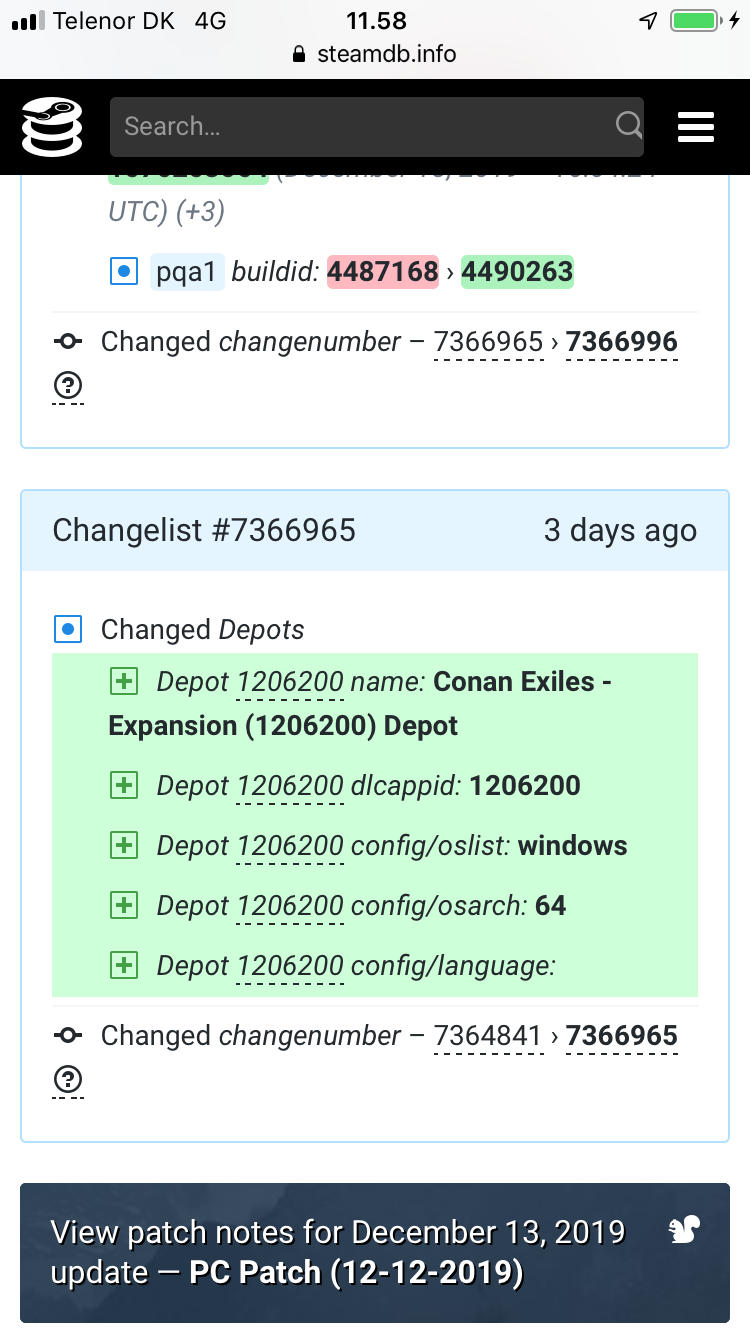Tap the SteamDB logo icon
Image resolution: width=750 pixels, height=1334 pixels.
click(x=52, y=127)
